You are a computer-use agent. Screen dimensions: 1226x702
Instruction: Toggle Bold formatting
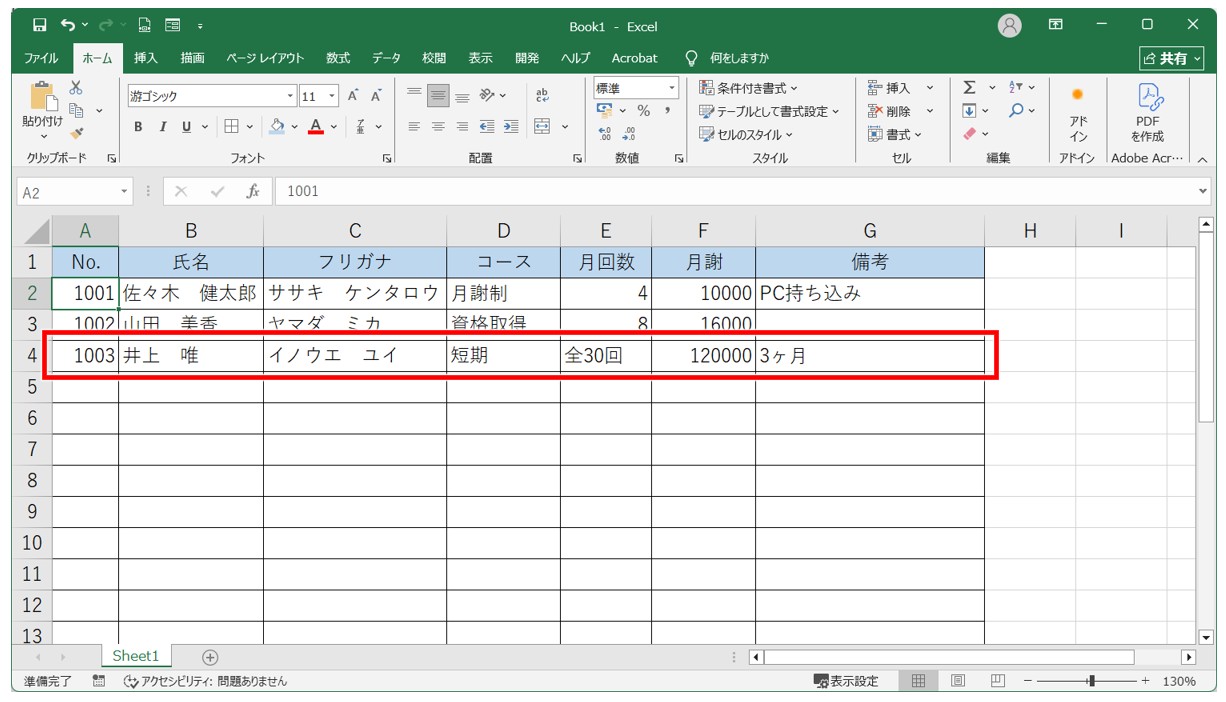pos(138,127)
